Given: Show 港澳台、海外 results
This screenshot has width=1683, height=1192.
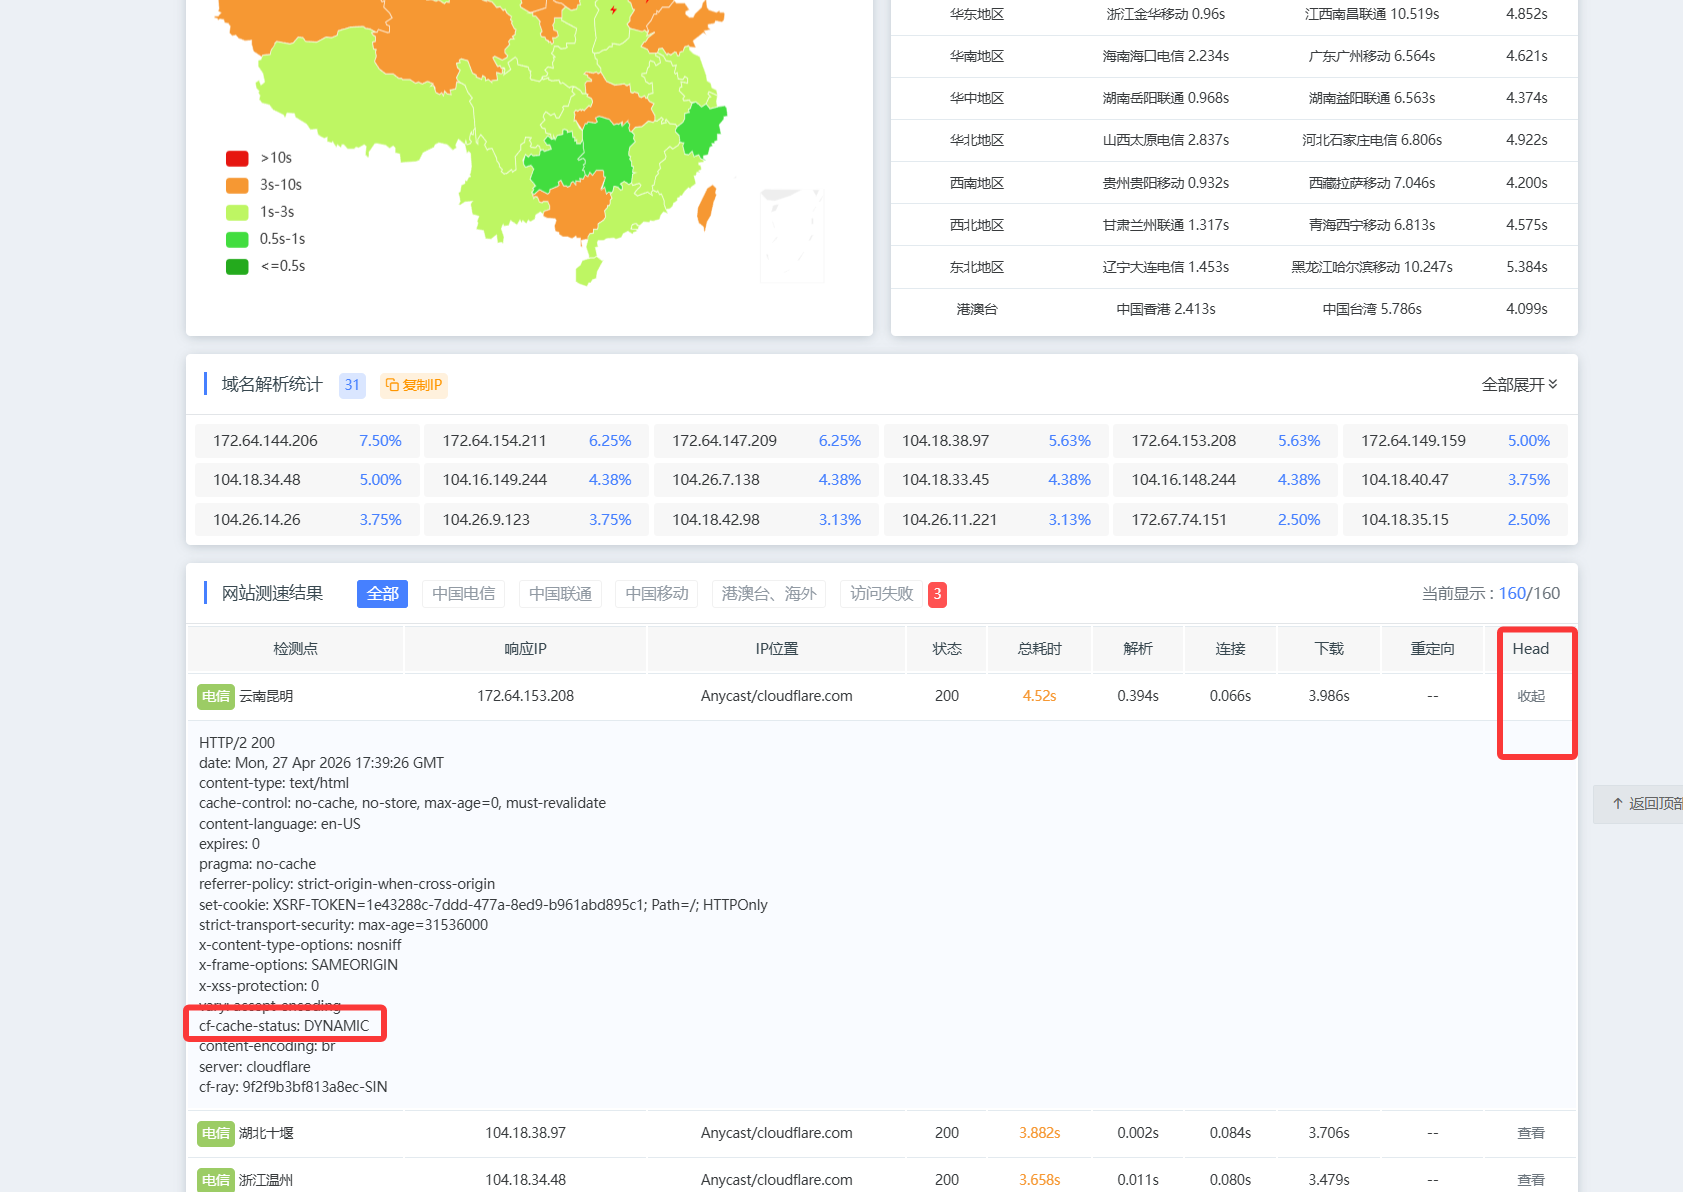Looking at the screenshot, I should point(768,594).
